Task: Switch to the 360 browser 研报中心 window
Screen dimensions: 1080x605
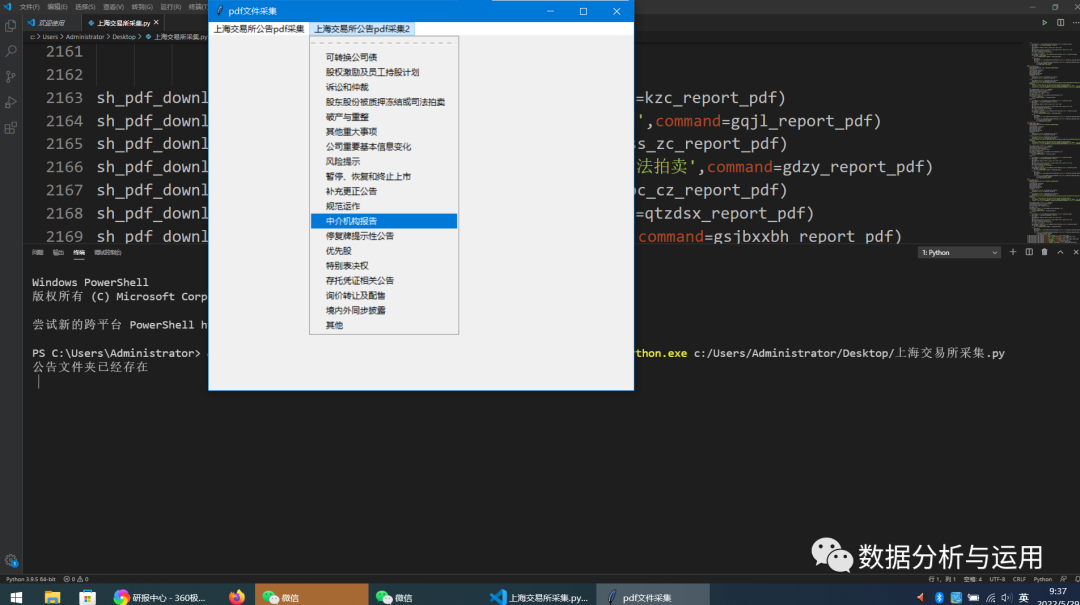Action: (x=161, y=597)
